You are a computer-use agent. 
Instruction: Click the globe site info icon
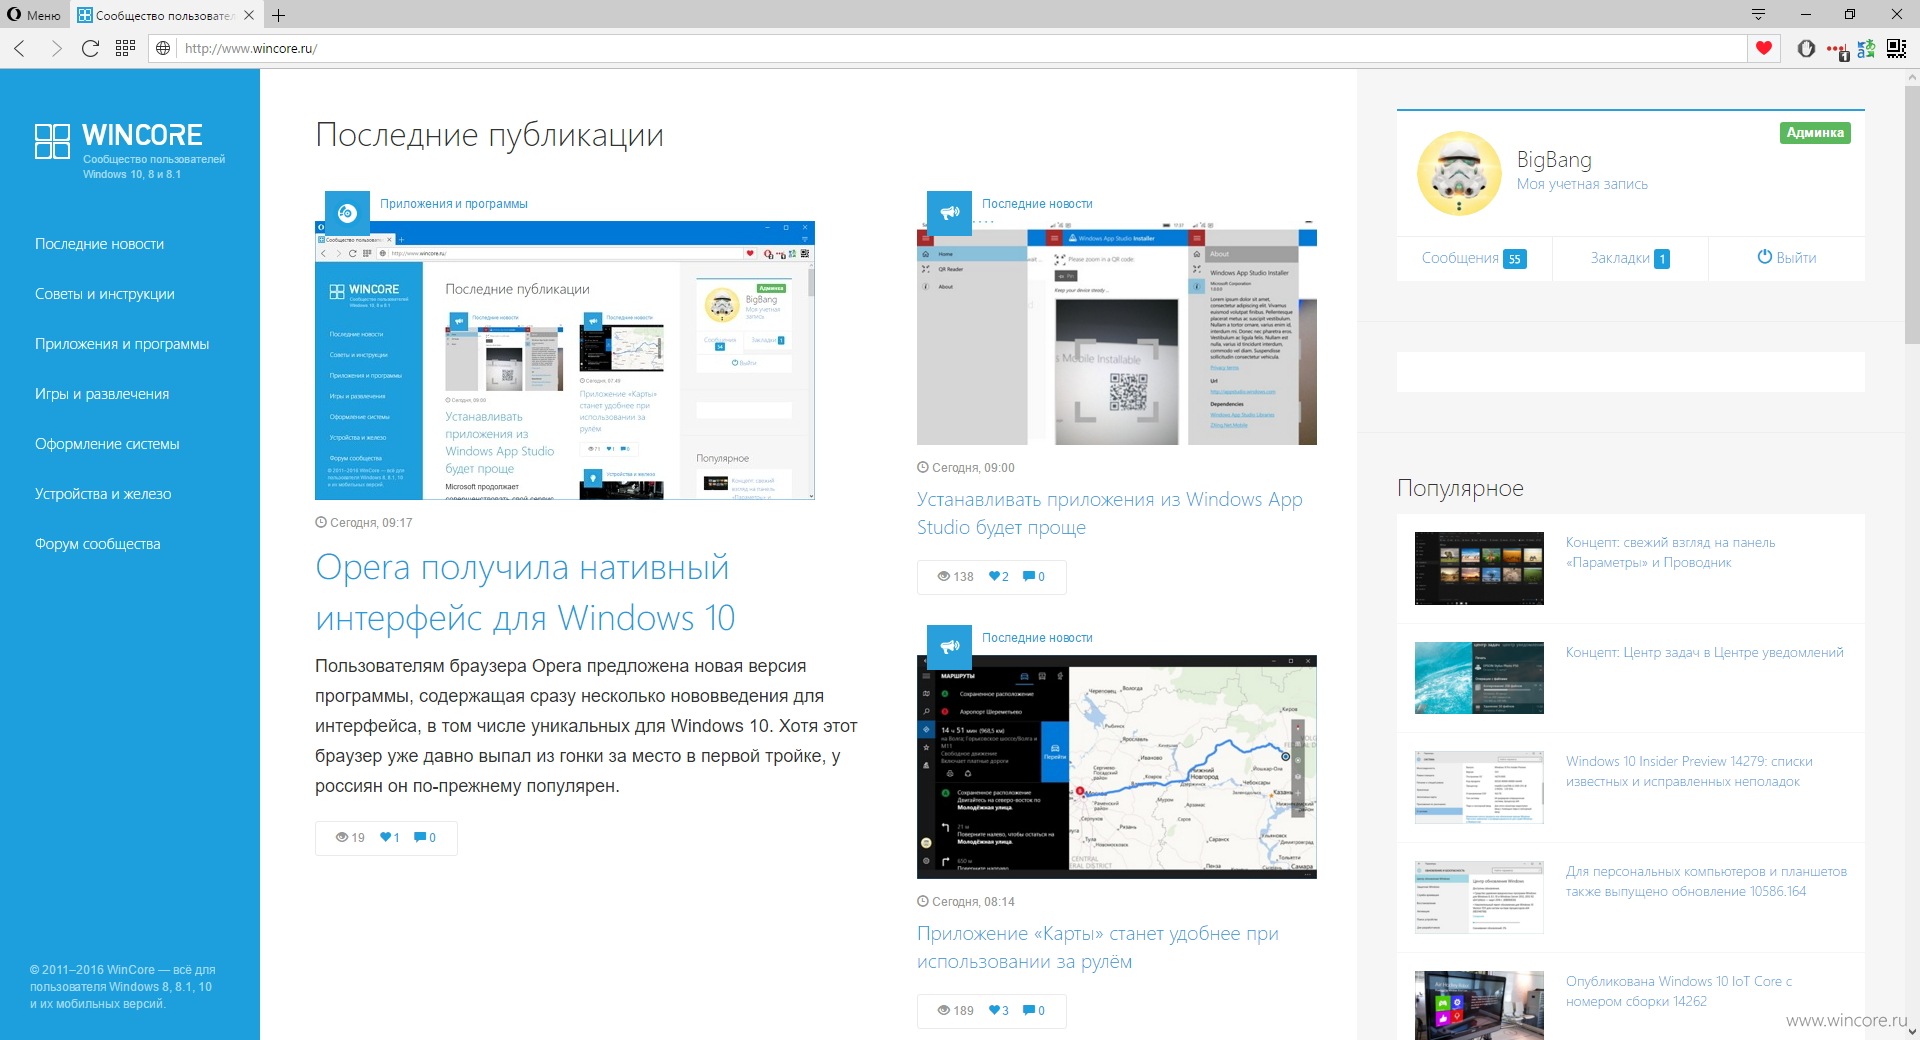[163, 48]
